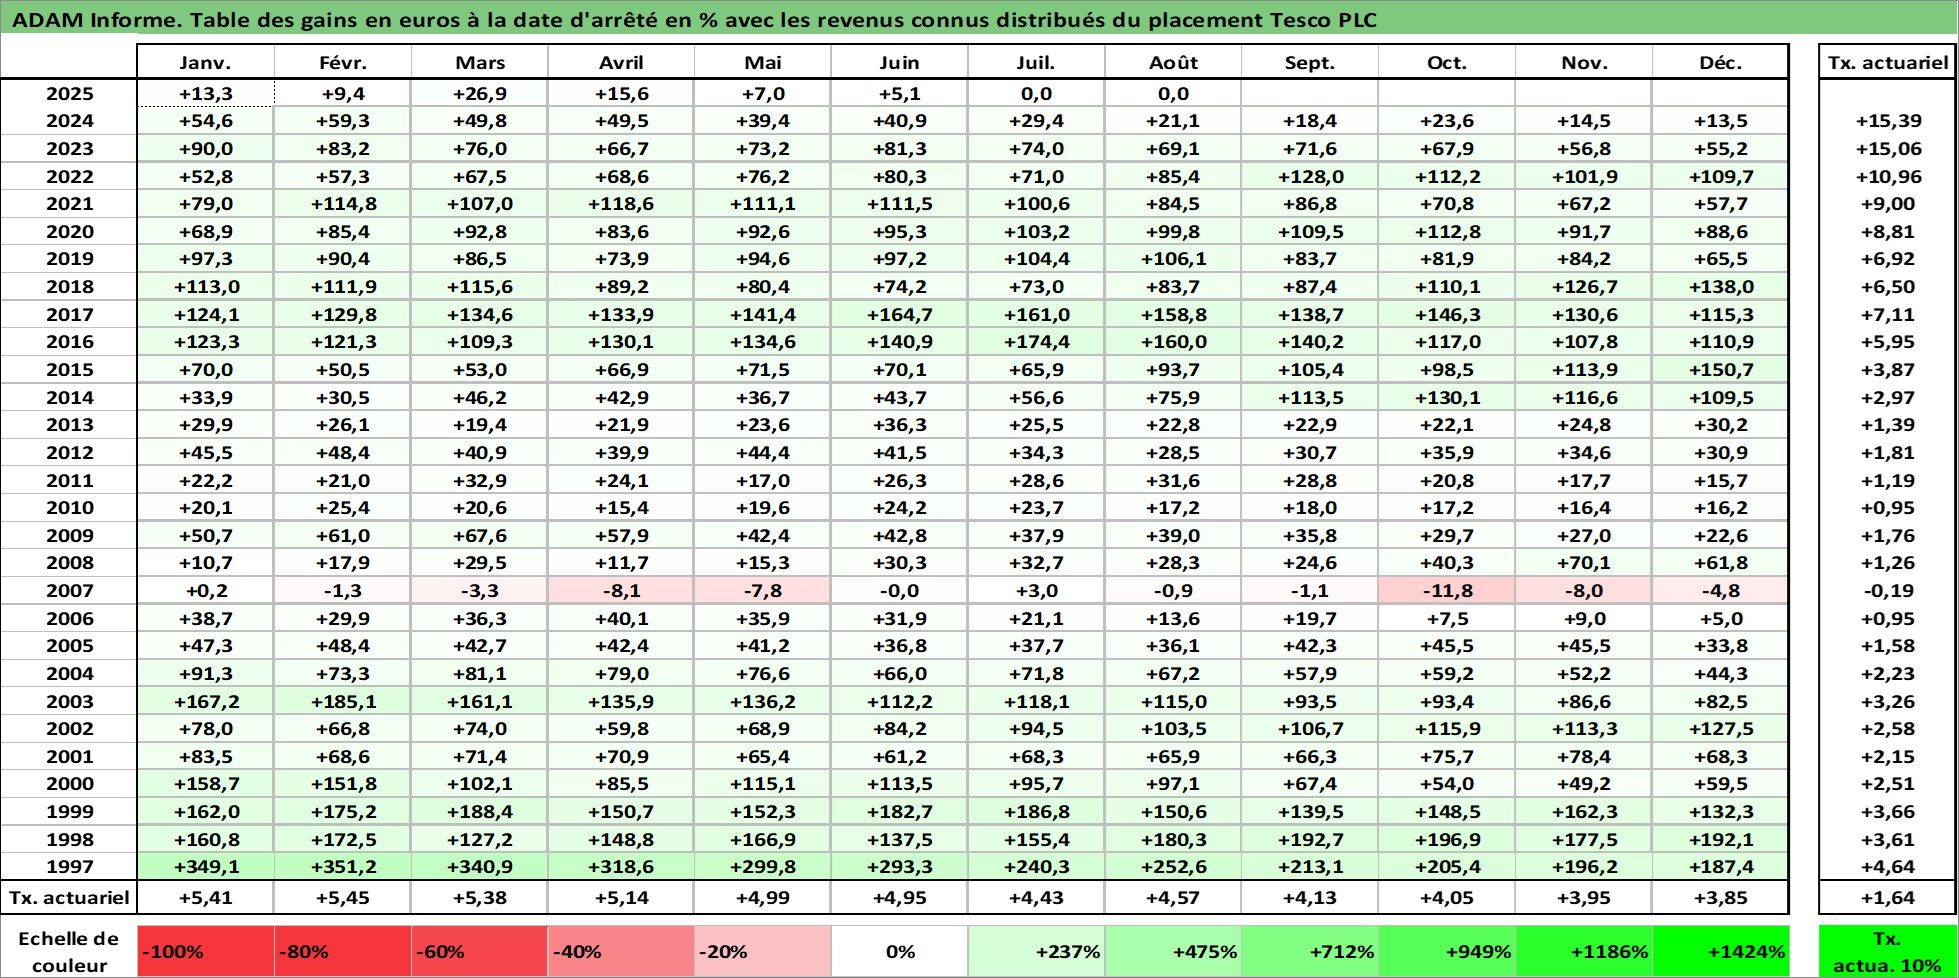Click the +1424% bright green swatch
Viewport: 1959px width, 978px height.
(x=1720, y=952)
